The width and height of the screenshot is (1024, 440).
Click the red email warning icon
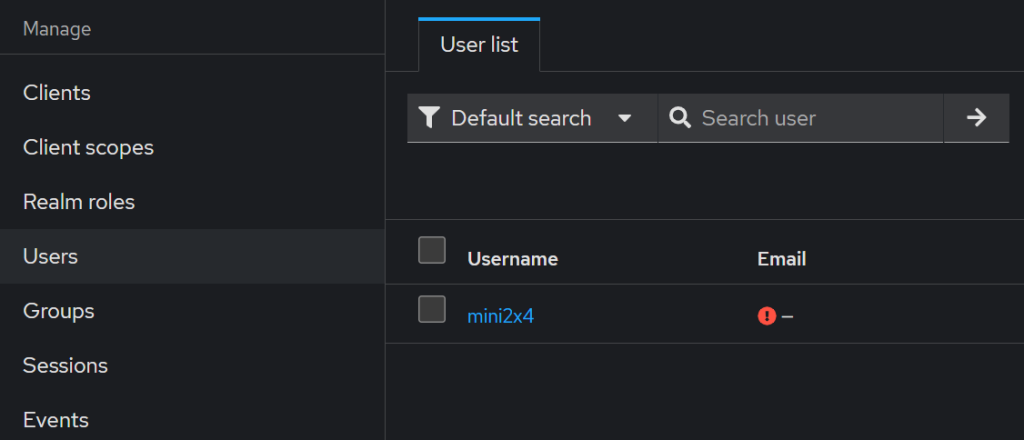[x=767, y=316]
